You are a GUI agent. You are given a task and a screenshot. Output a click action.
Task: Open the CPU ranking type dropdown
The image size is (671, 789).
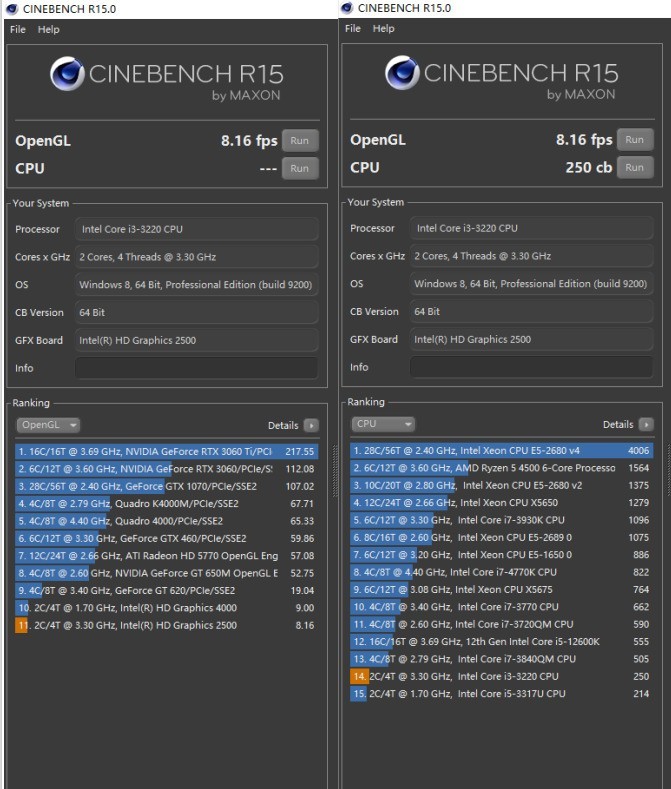(382, 425)
